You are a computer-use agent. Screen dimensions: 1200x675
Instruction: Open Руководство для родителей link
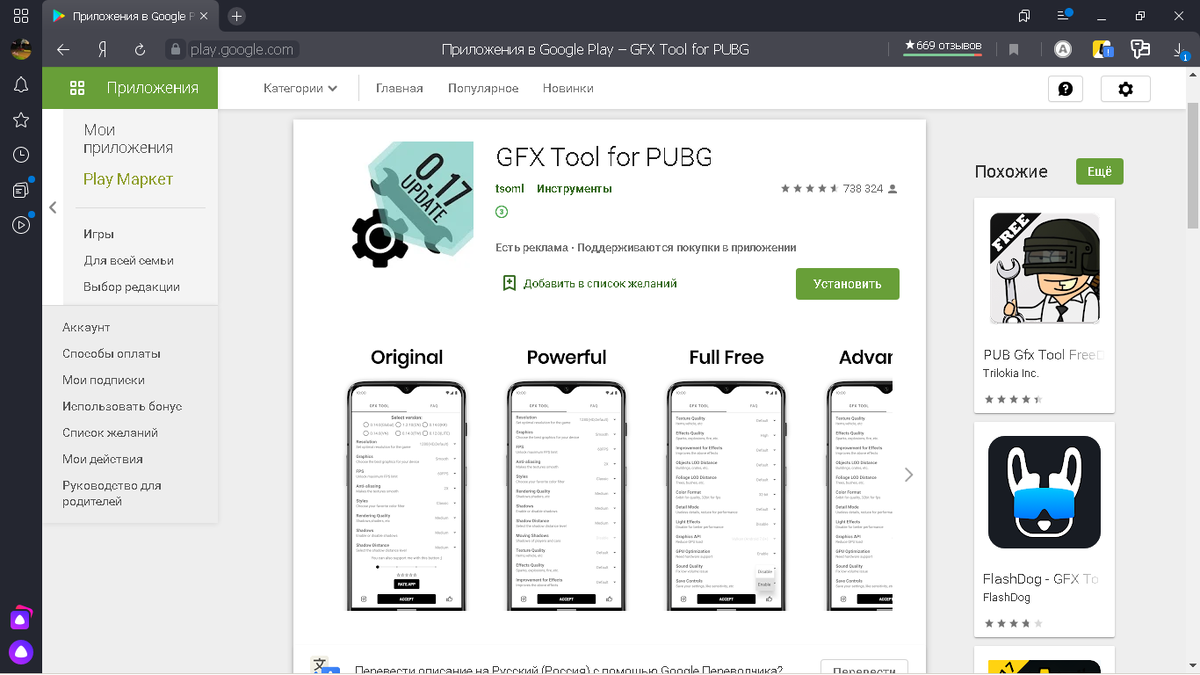coord(111,493)
